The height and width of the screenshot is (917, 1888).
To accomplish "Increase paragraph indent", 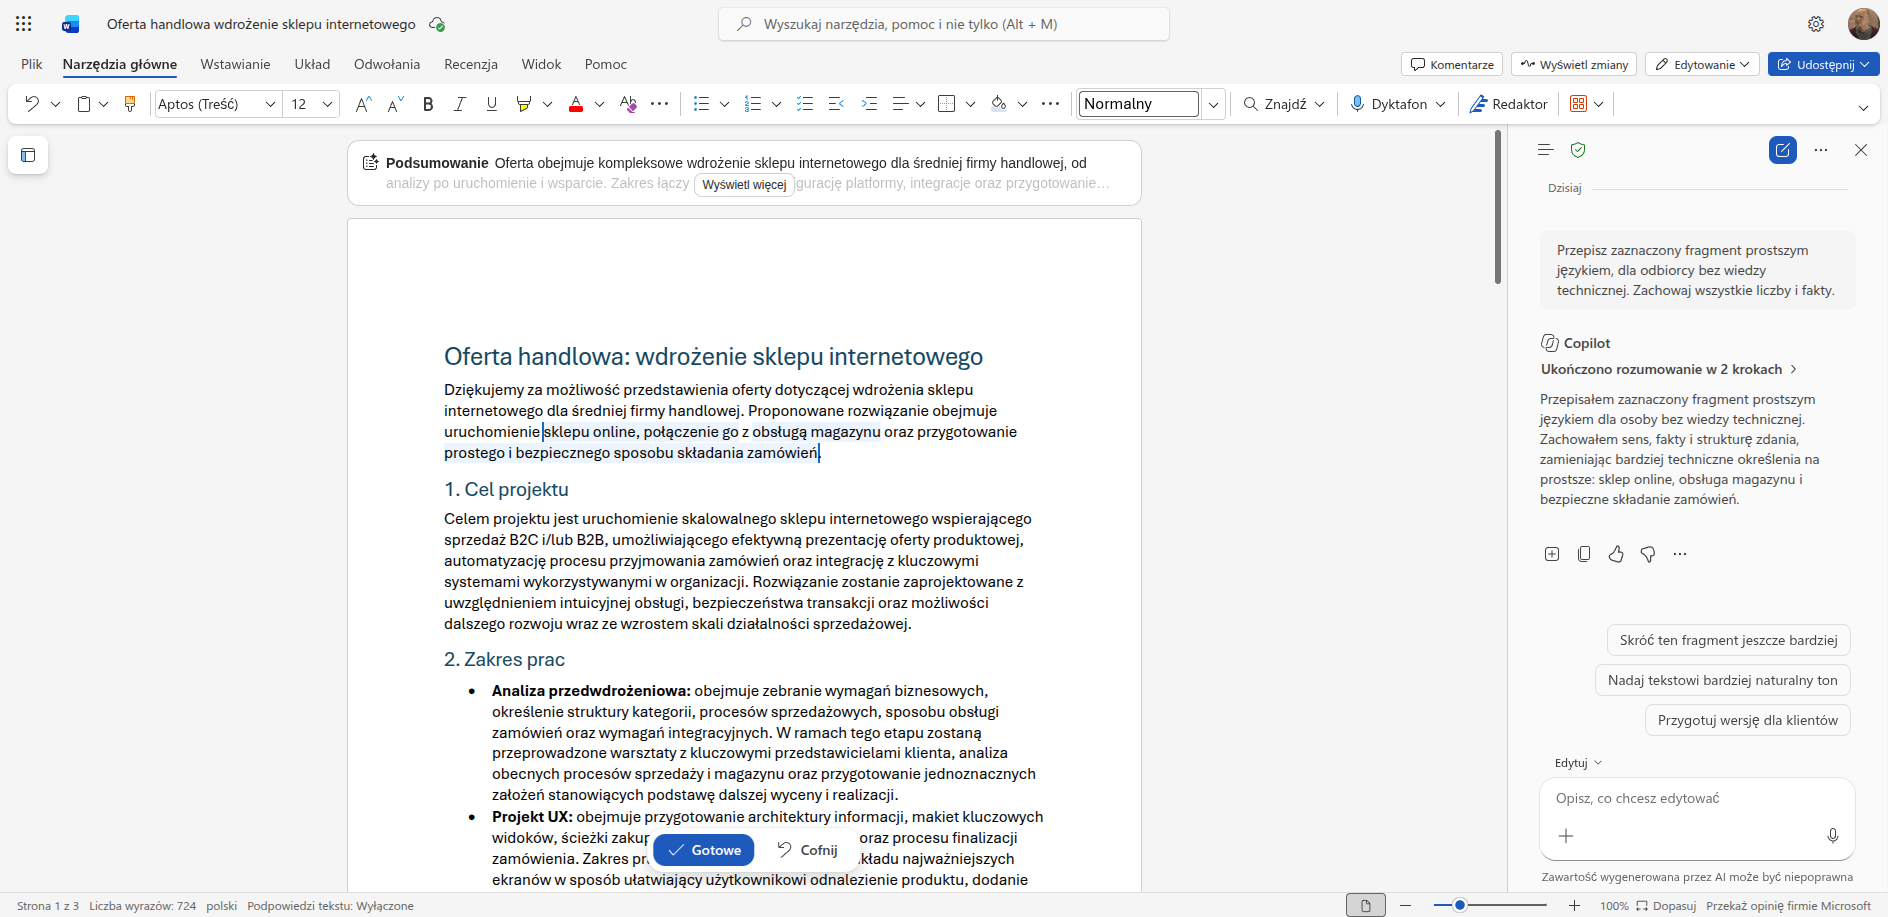I will 869,104.
